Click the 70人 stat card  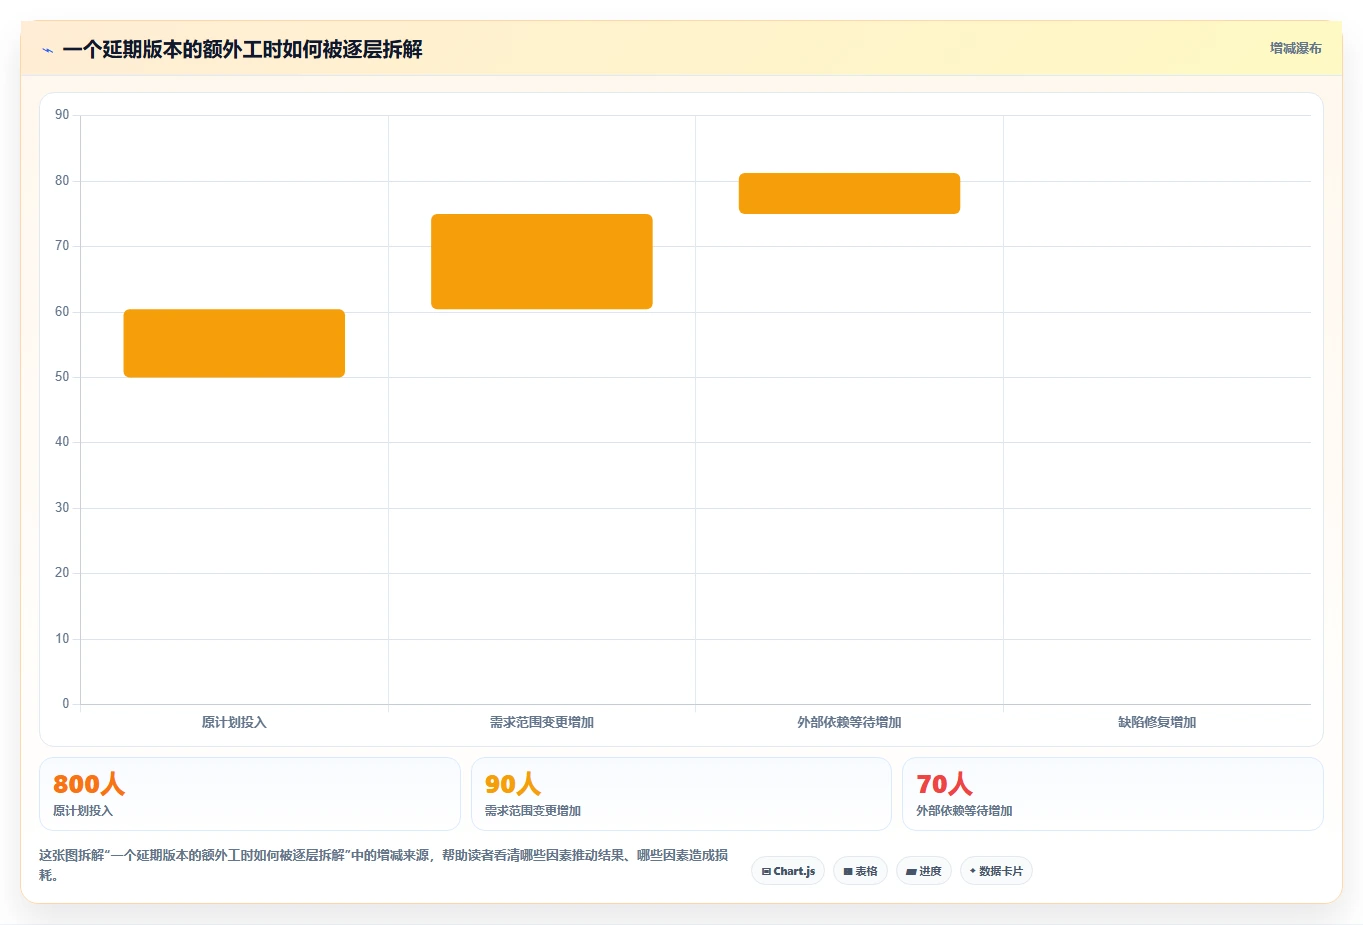click(1113, 794)
